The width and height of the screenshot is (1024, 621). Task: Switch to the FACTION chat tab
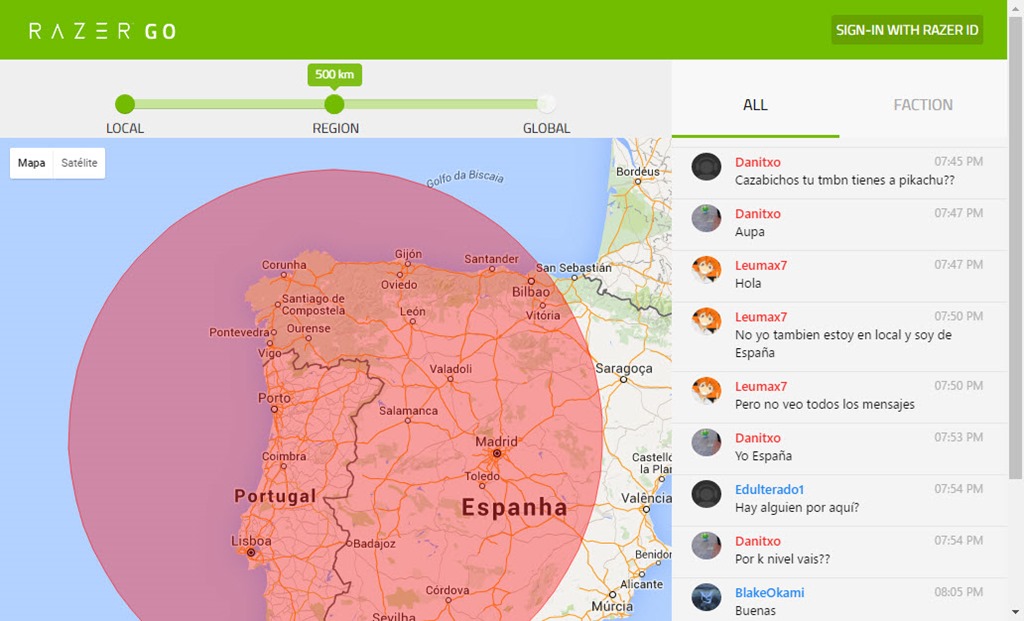point(922,105)
